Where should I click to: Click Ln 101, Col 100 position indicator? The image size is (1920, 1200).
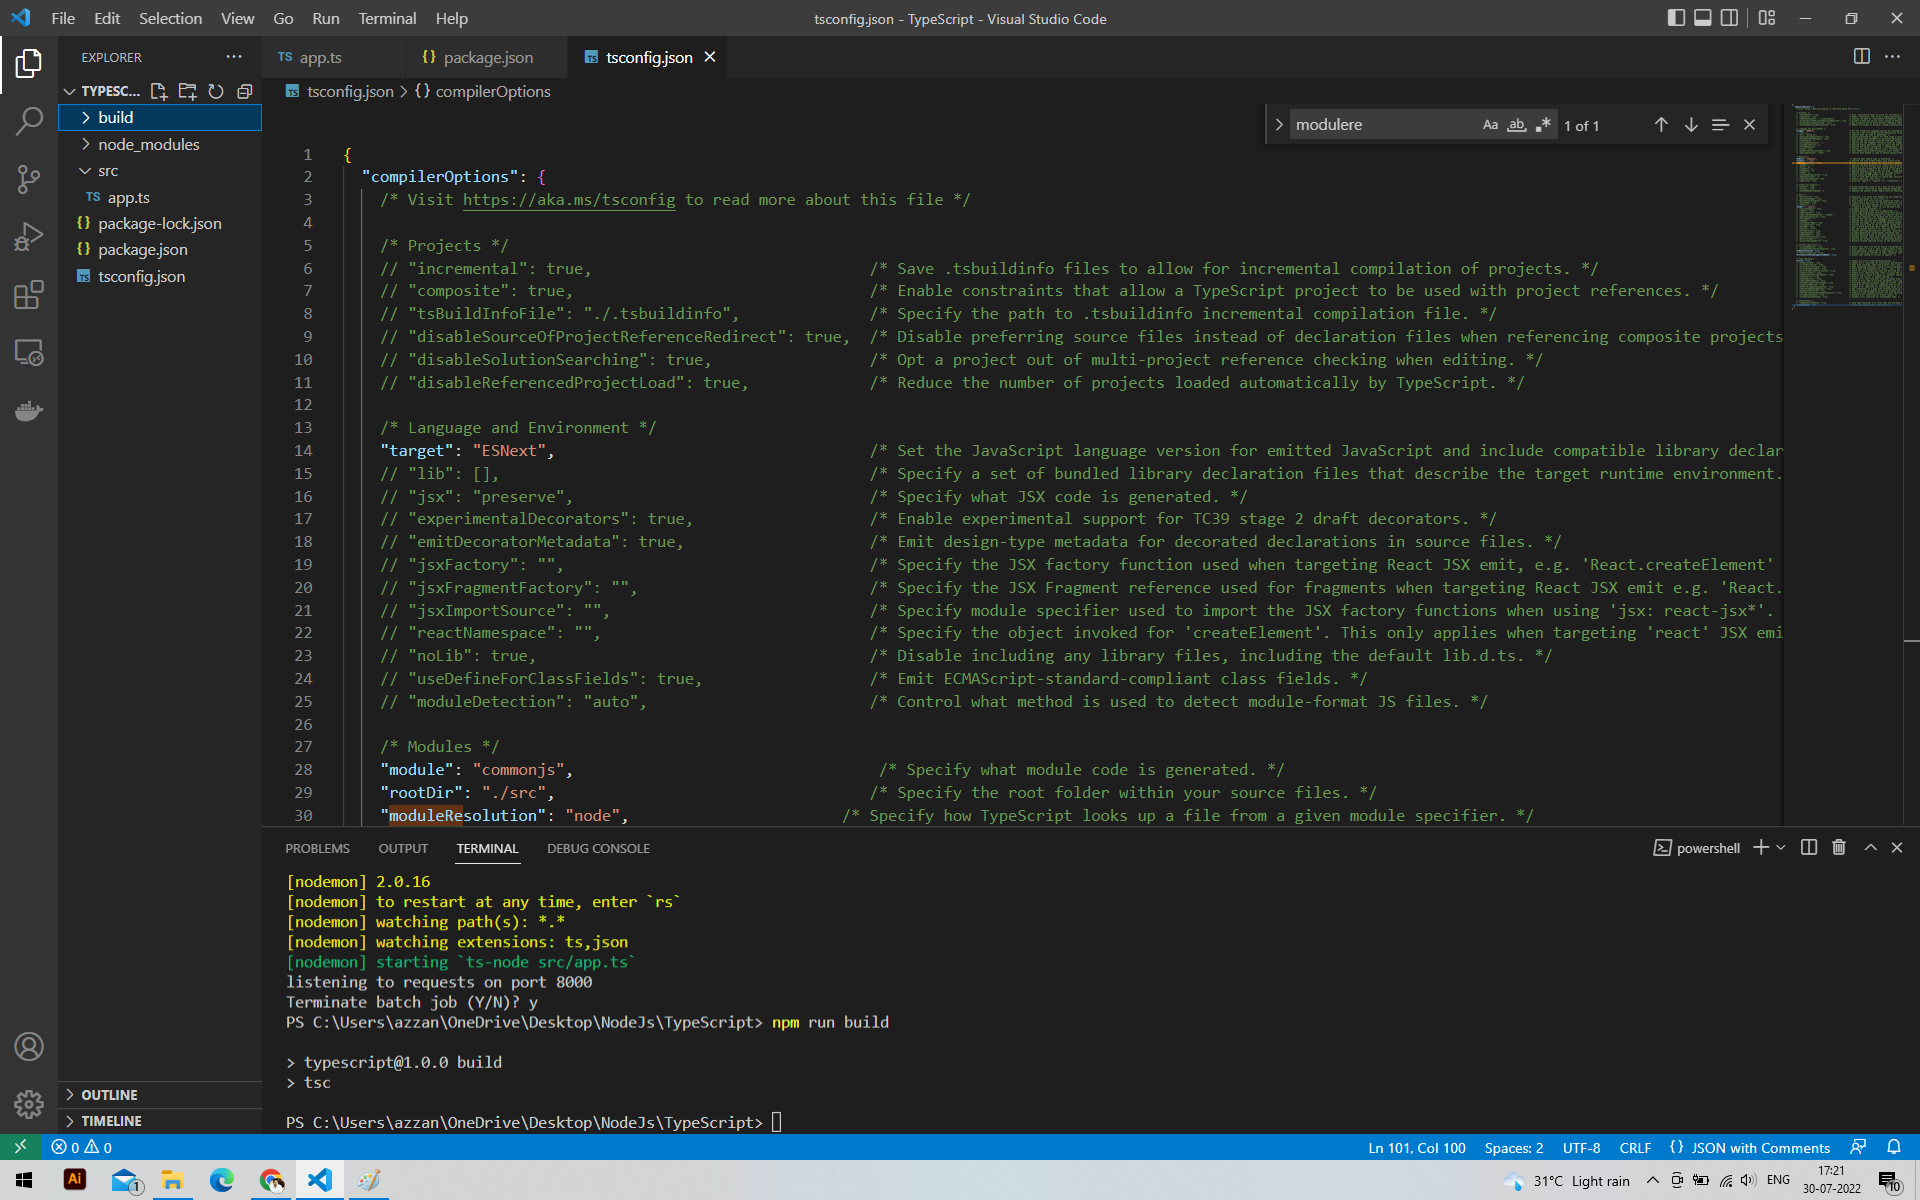coord(1417,1147)
